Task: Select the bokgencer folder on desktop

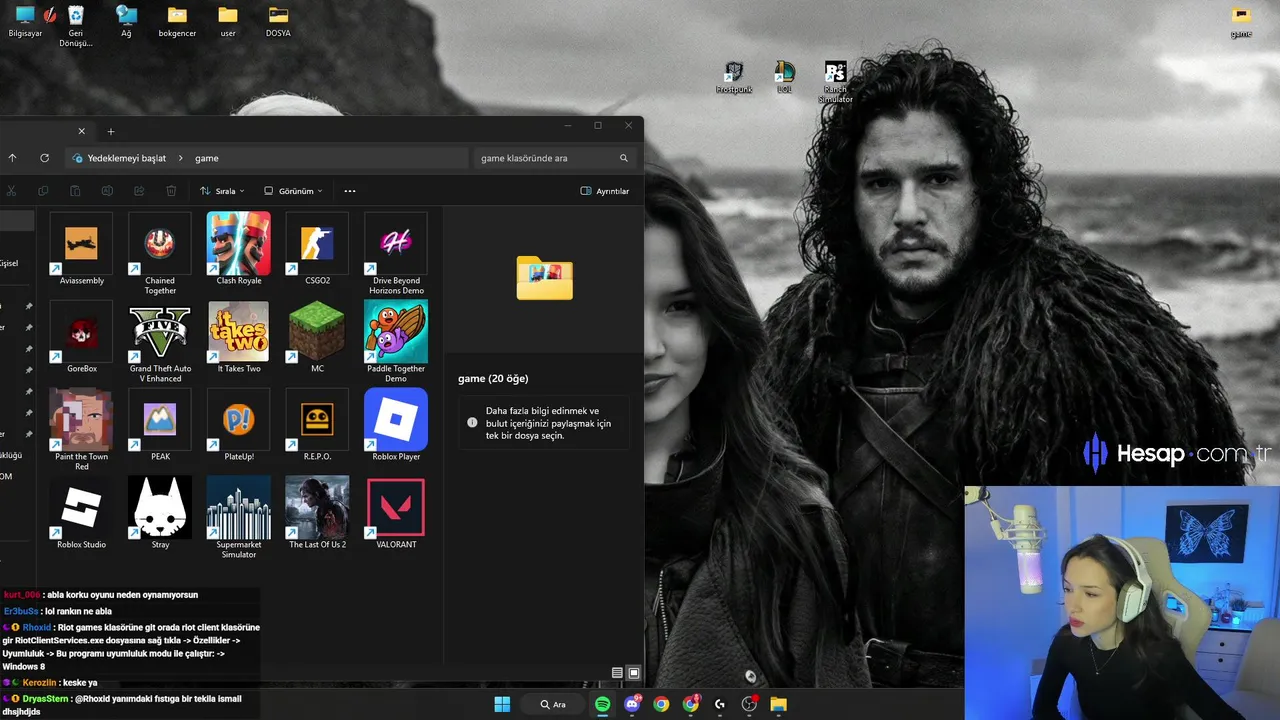Action: tap(177, 22)
